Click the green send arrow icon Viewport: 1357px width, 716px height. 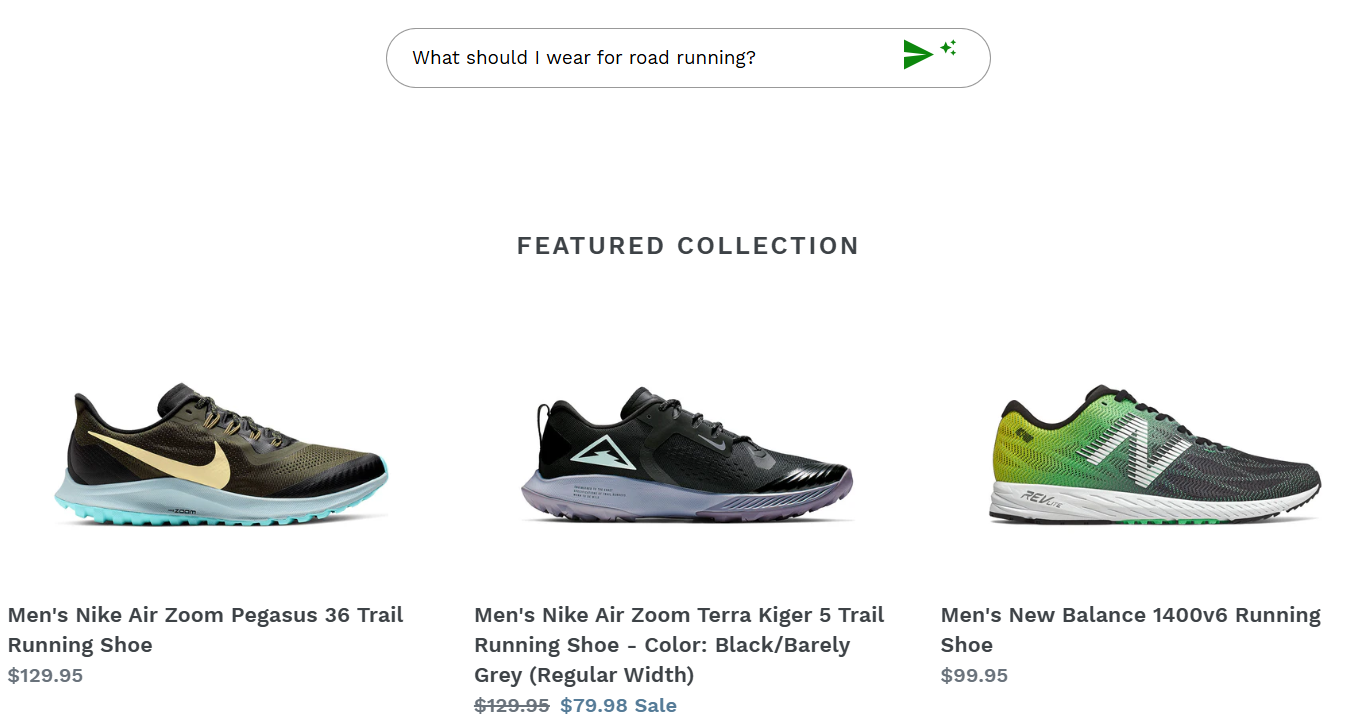[917, 55]
